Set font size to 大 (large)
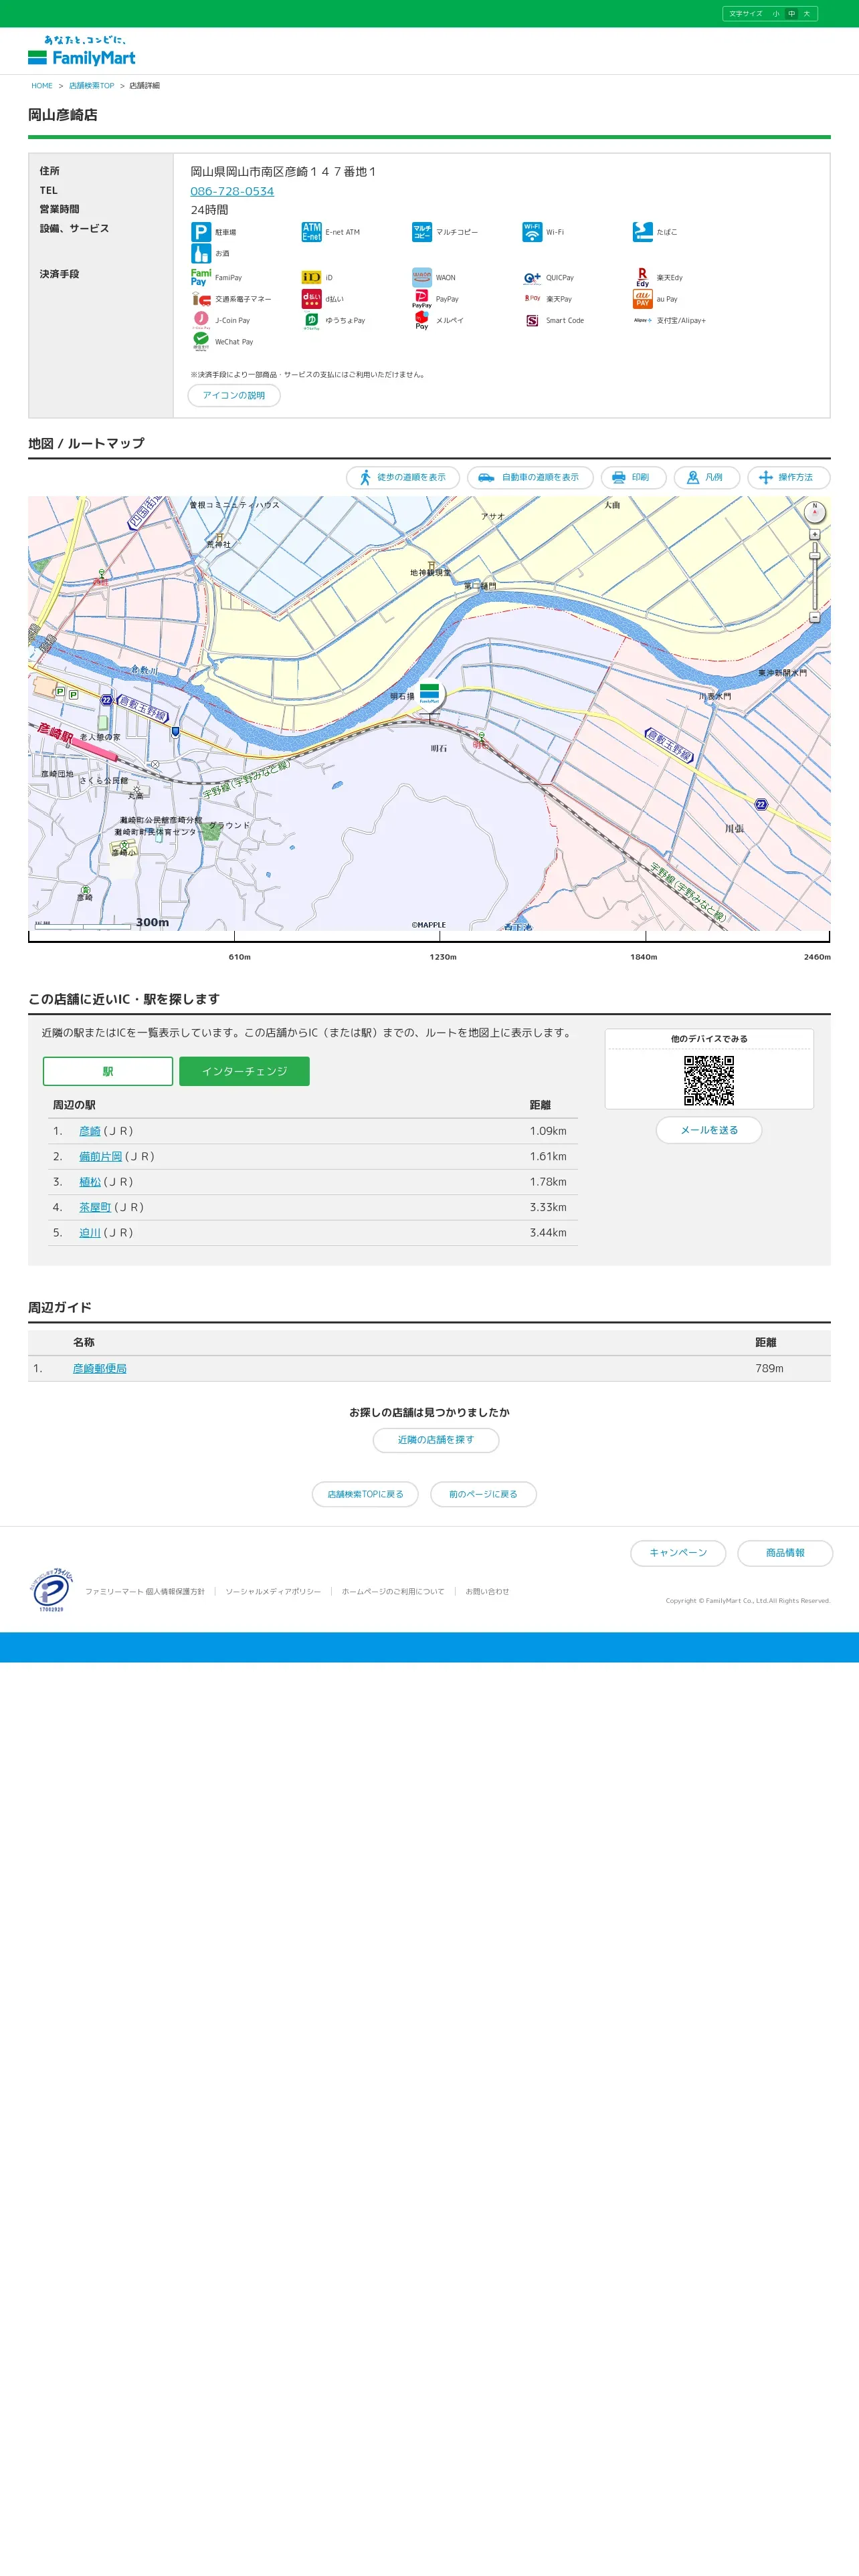The height and width of the screenshot is (2576, 859). pyautogui.click(x=807, y=14)
